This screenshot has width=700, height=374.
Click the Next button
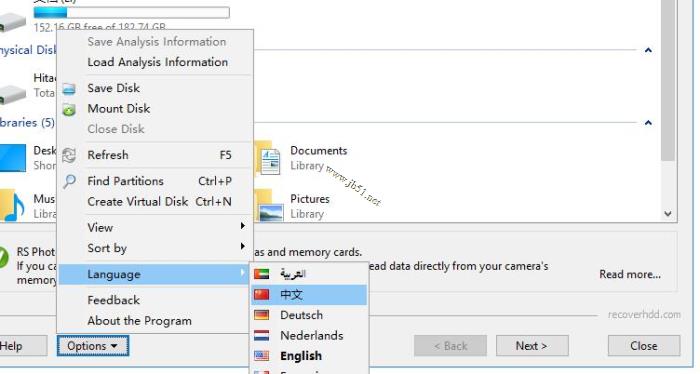click(x=532, y=346)
